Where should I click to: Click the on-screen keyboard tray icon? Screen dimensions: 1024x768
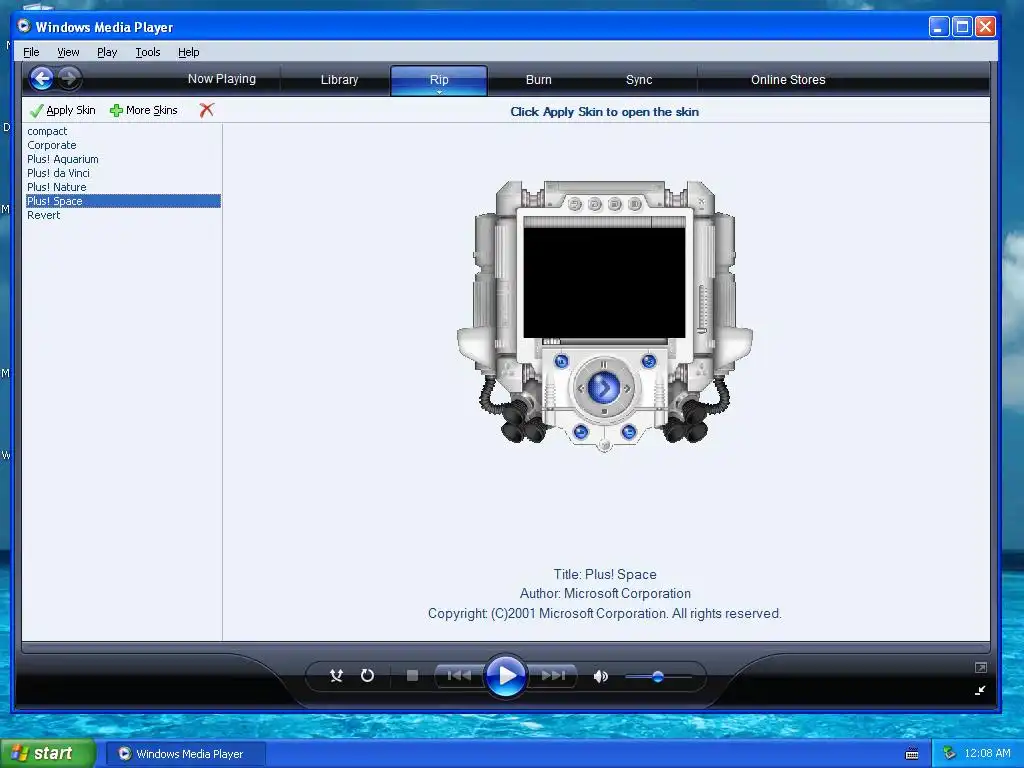tap(912, 754)
